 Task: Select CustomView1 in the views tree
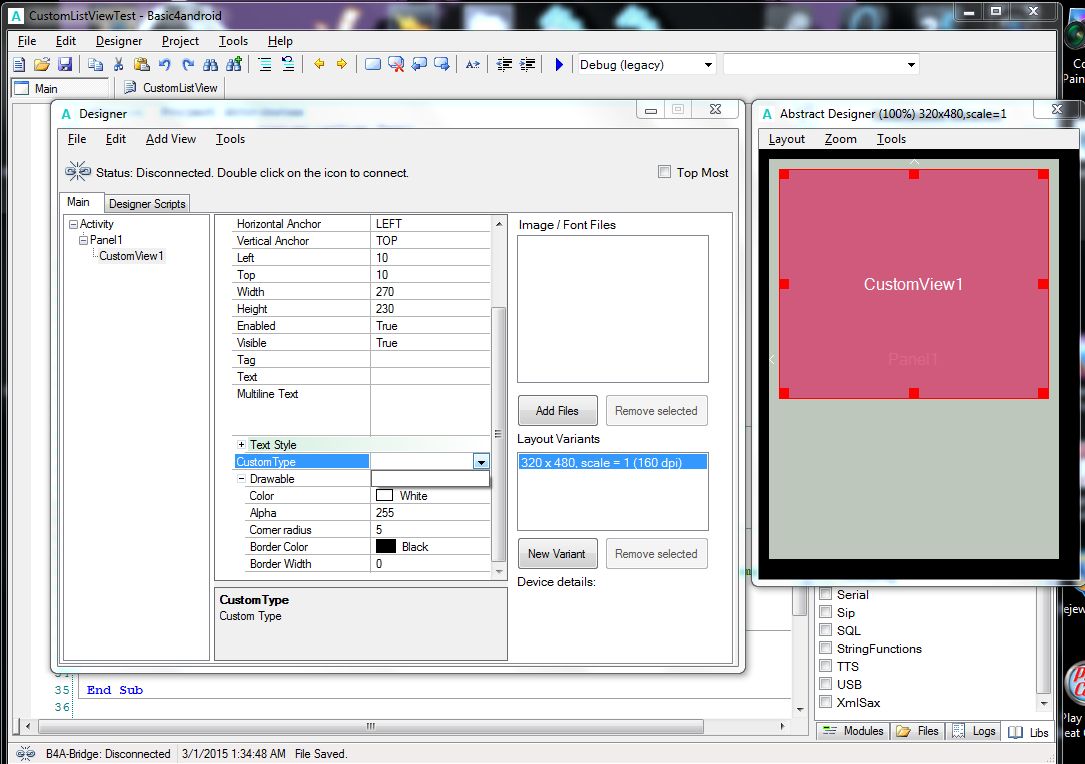[131, 256]
